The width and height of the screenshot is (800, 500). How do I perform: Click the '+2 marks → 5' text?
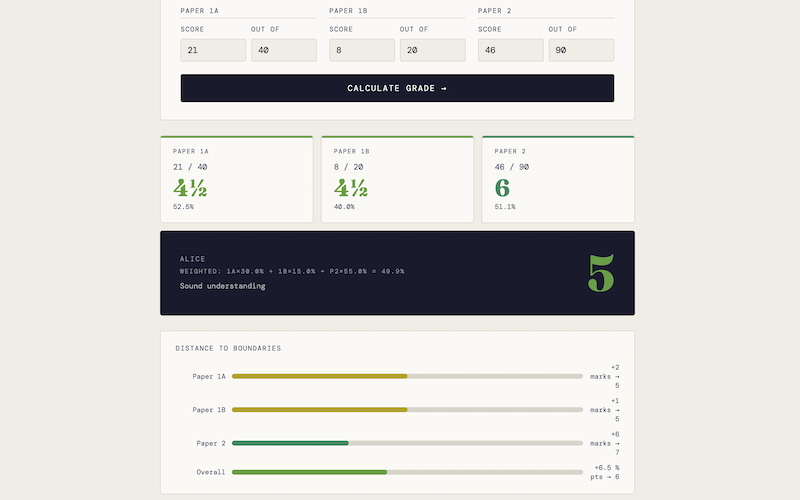[x=605, y=377]
